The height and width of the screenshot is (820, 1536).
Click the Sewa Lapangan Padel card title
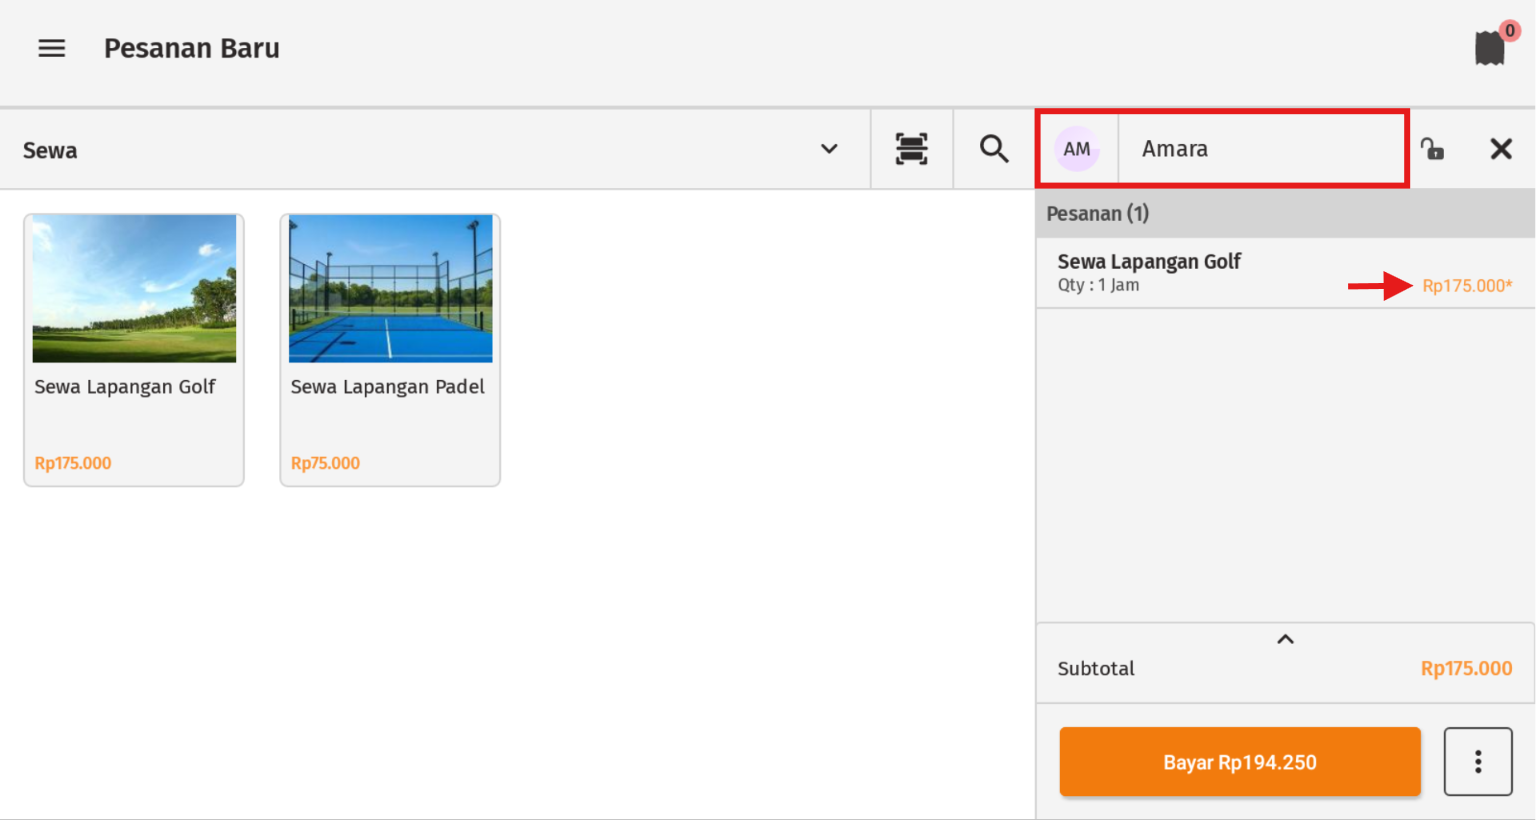point(388,387)
